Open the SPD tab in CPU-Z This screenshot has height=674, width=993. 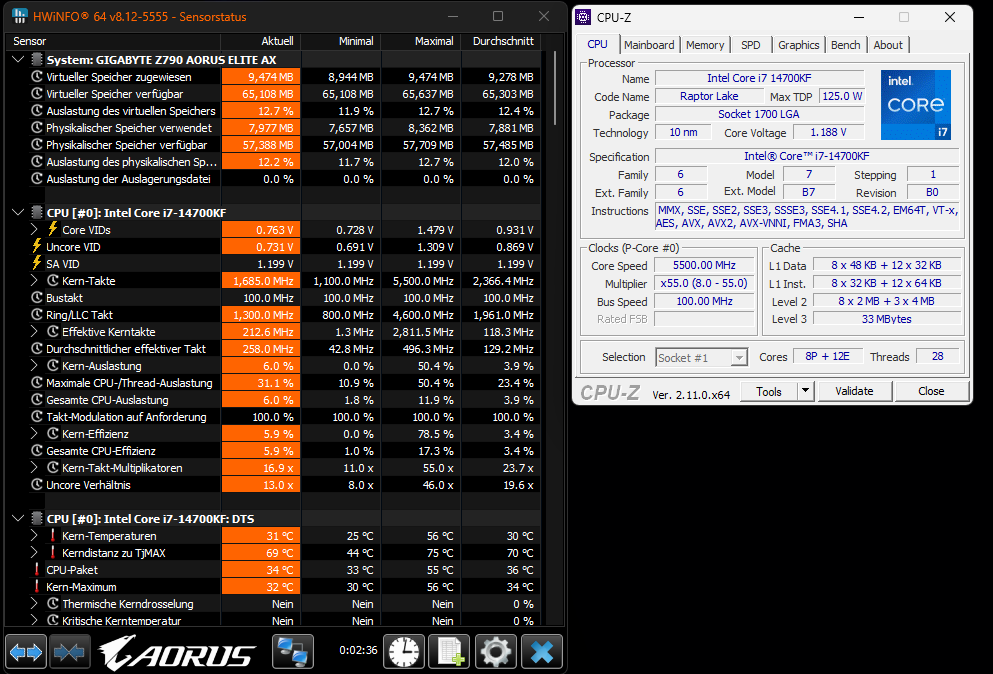[x=750, y=45]
